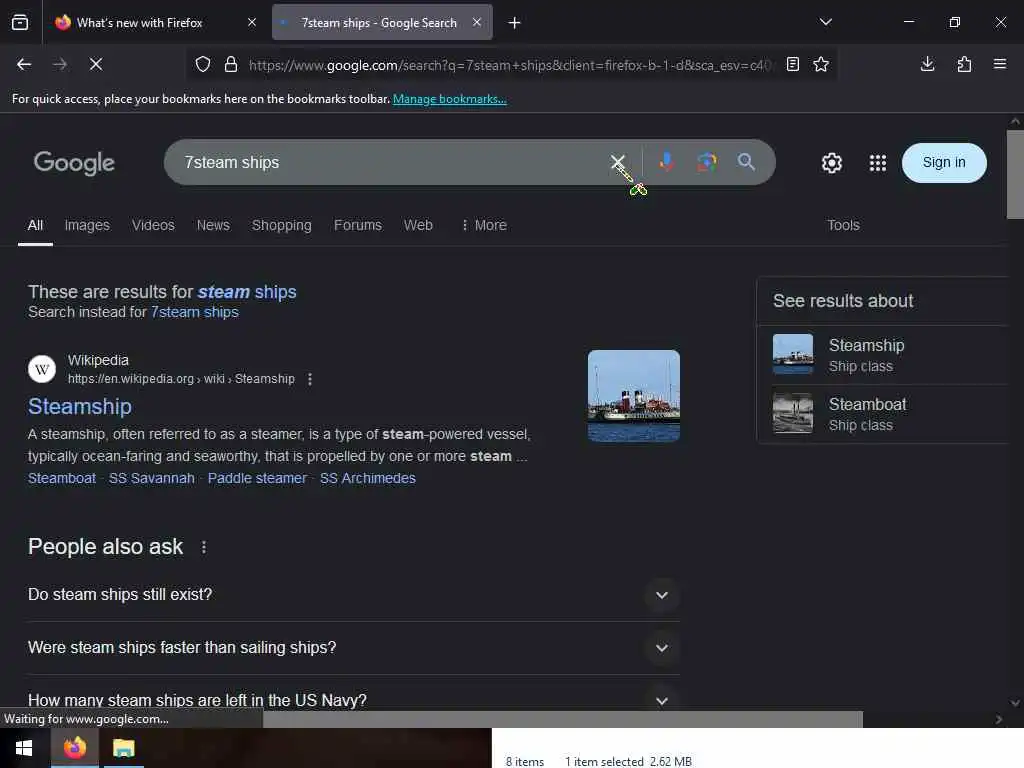
Task: Open the Manage bookmarks link
Action: [449, 99]
